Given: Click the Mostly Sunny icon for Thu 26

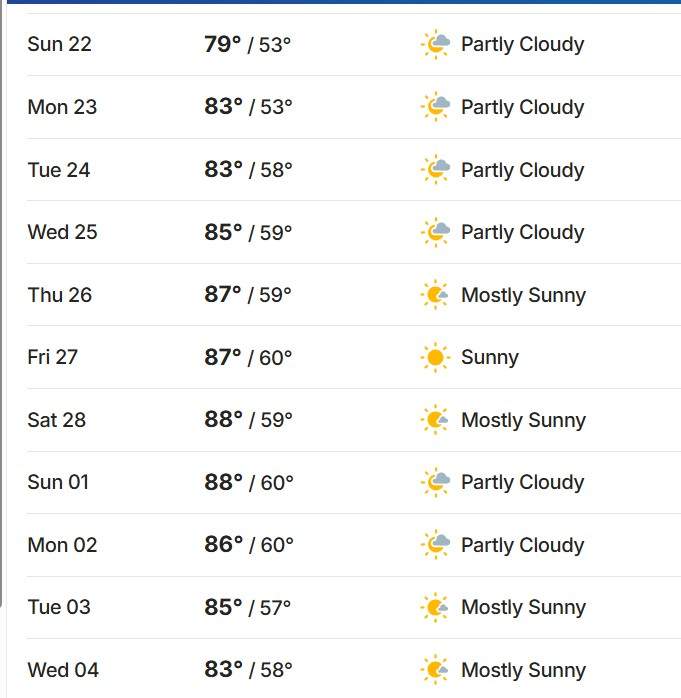Looking at the screenshot, I should [x=435, y=295].
